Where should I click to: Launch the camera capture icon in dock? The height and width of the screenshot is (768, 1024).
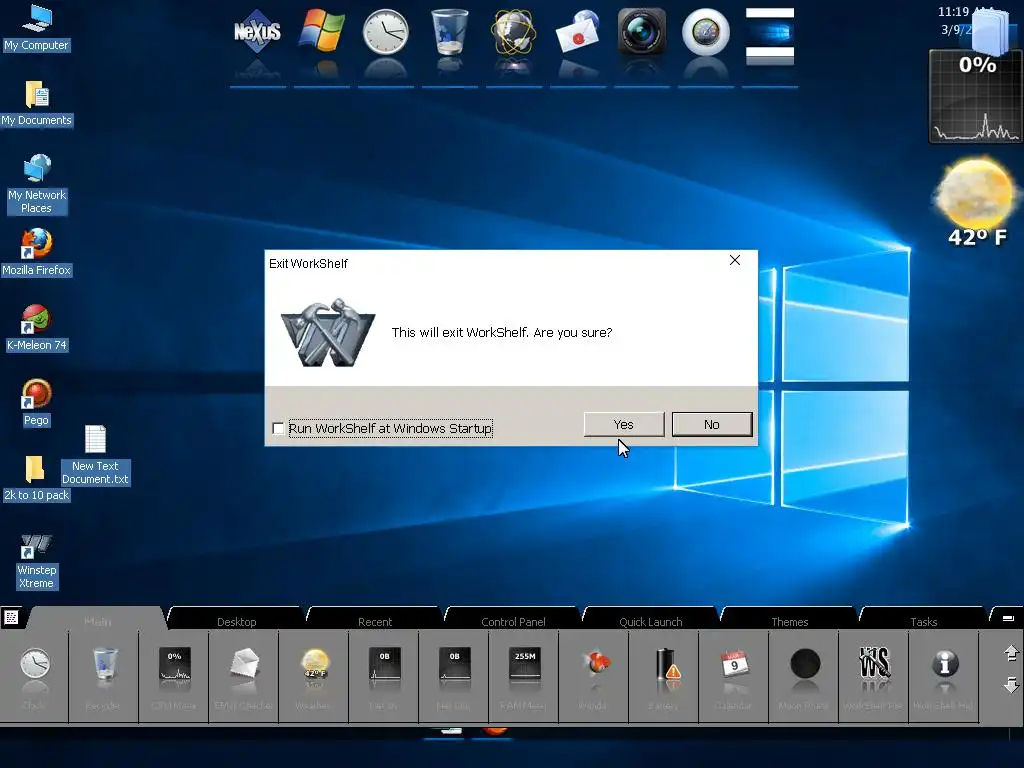point(642,31)
